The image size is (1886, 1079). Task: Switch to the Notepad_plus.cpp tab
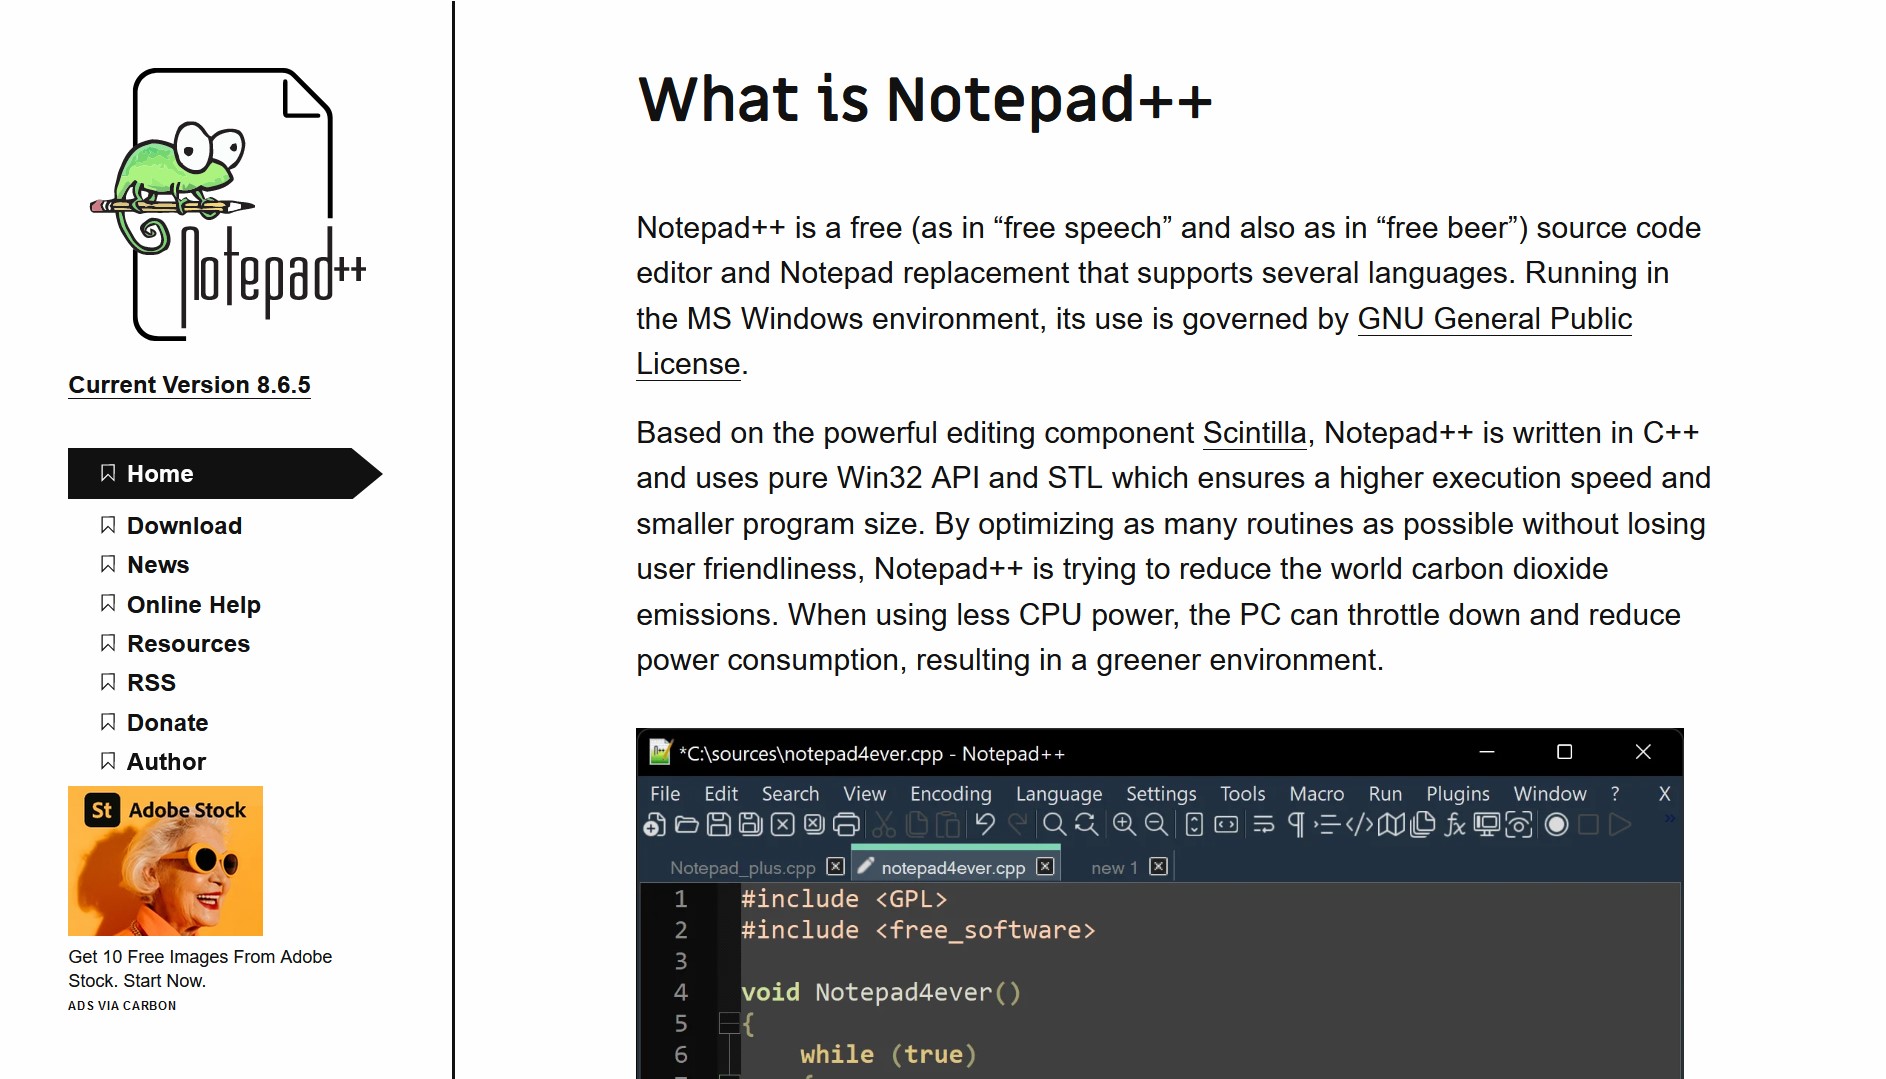click(743, 868)
